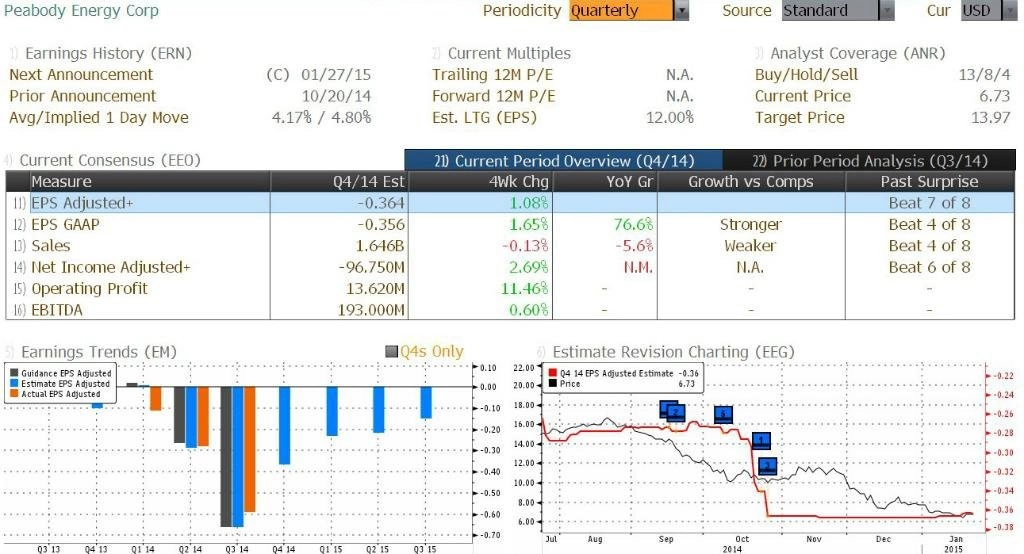Click the Q3 15 blue estimate bar
1024x554 pixels.
pyautogui.click(x=426, y=402)
